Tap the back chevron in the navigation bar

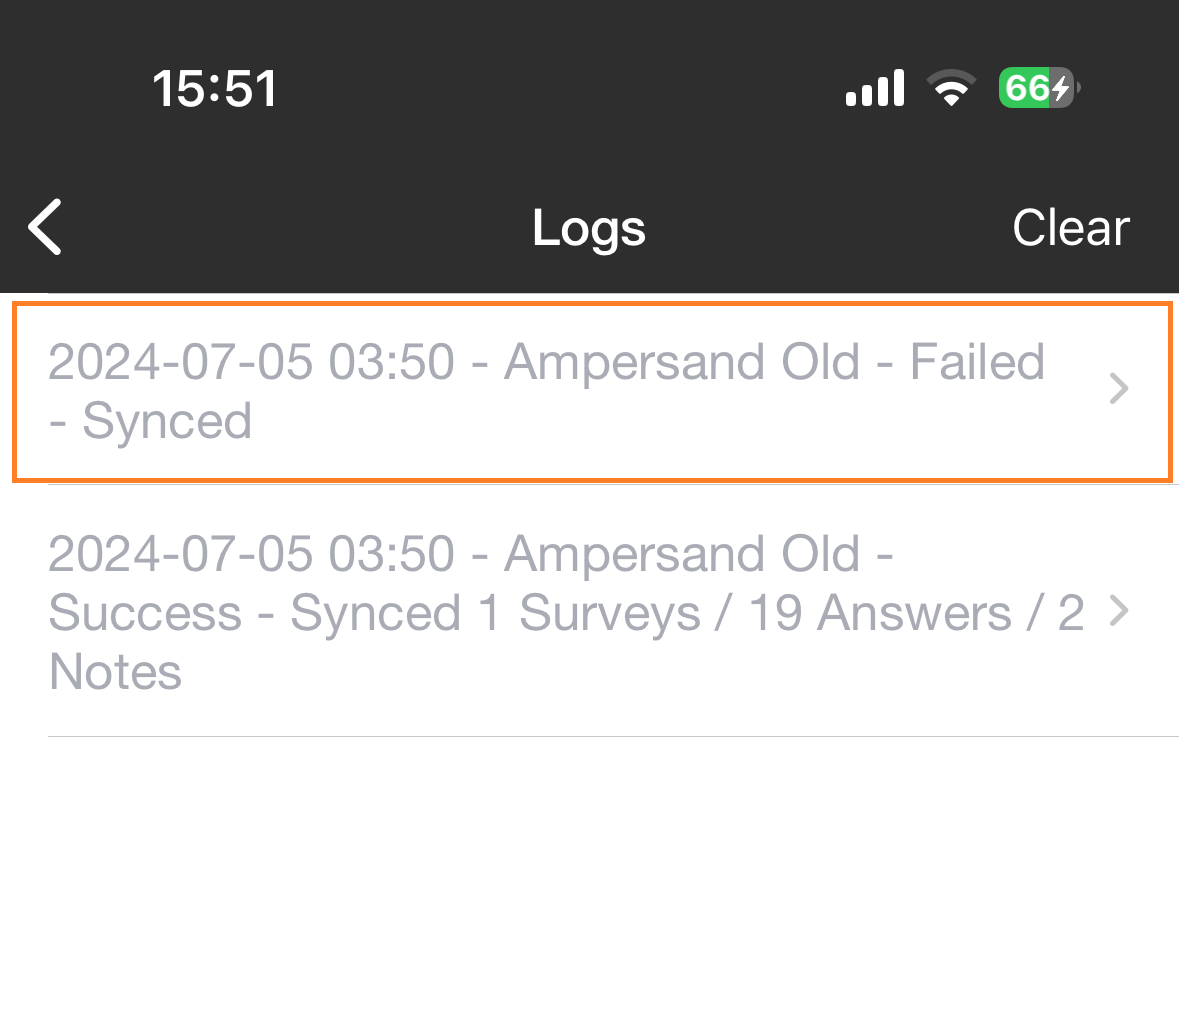pos(44,227)
